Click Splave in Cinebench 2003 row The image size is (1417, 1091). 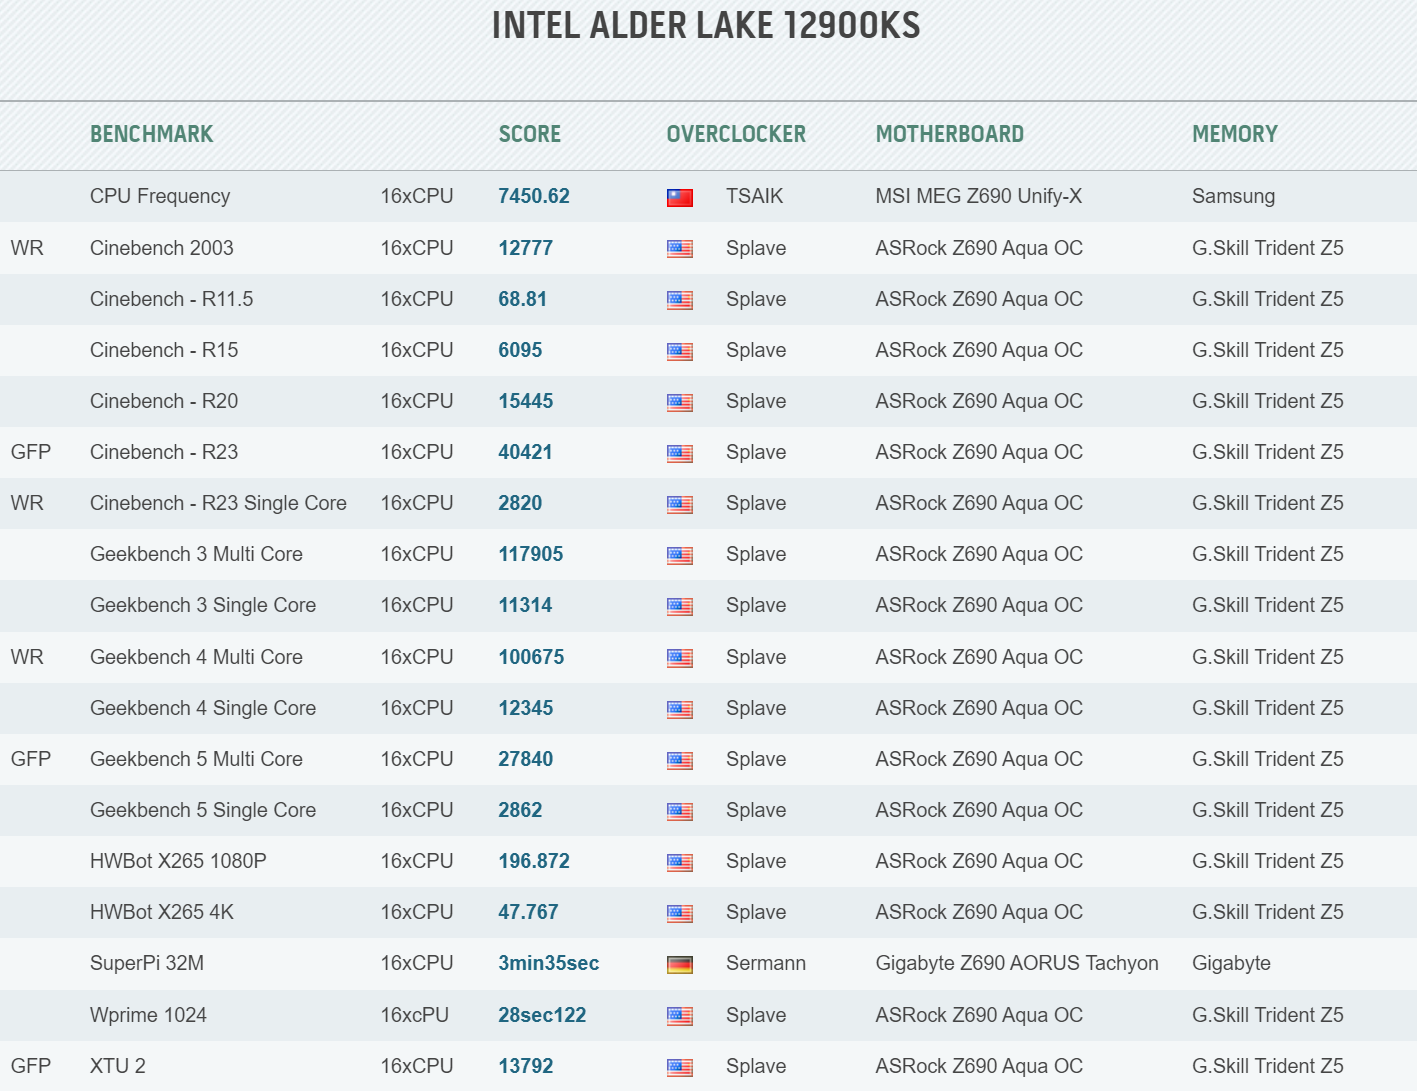point(756,248)
